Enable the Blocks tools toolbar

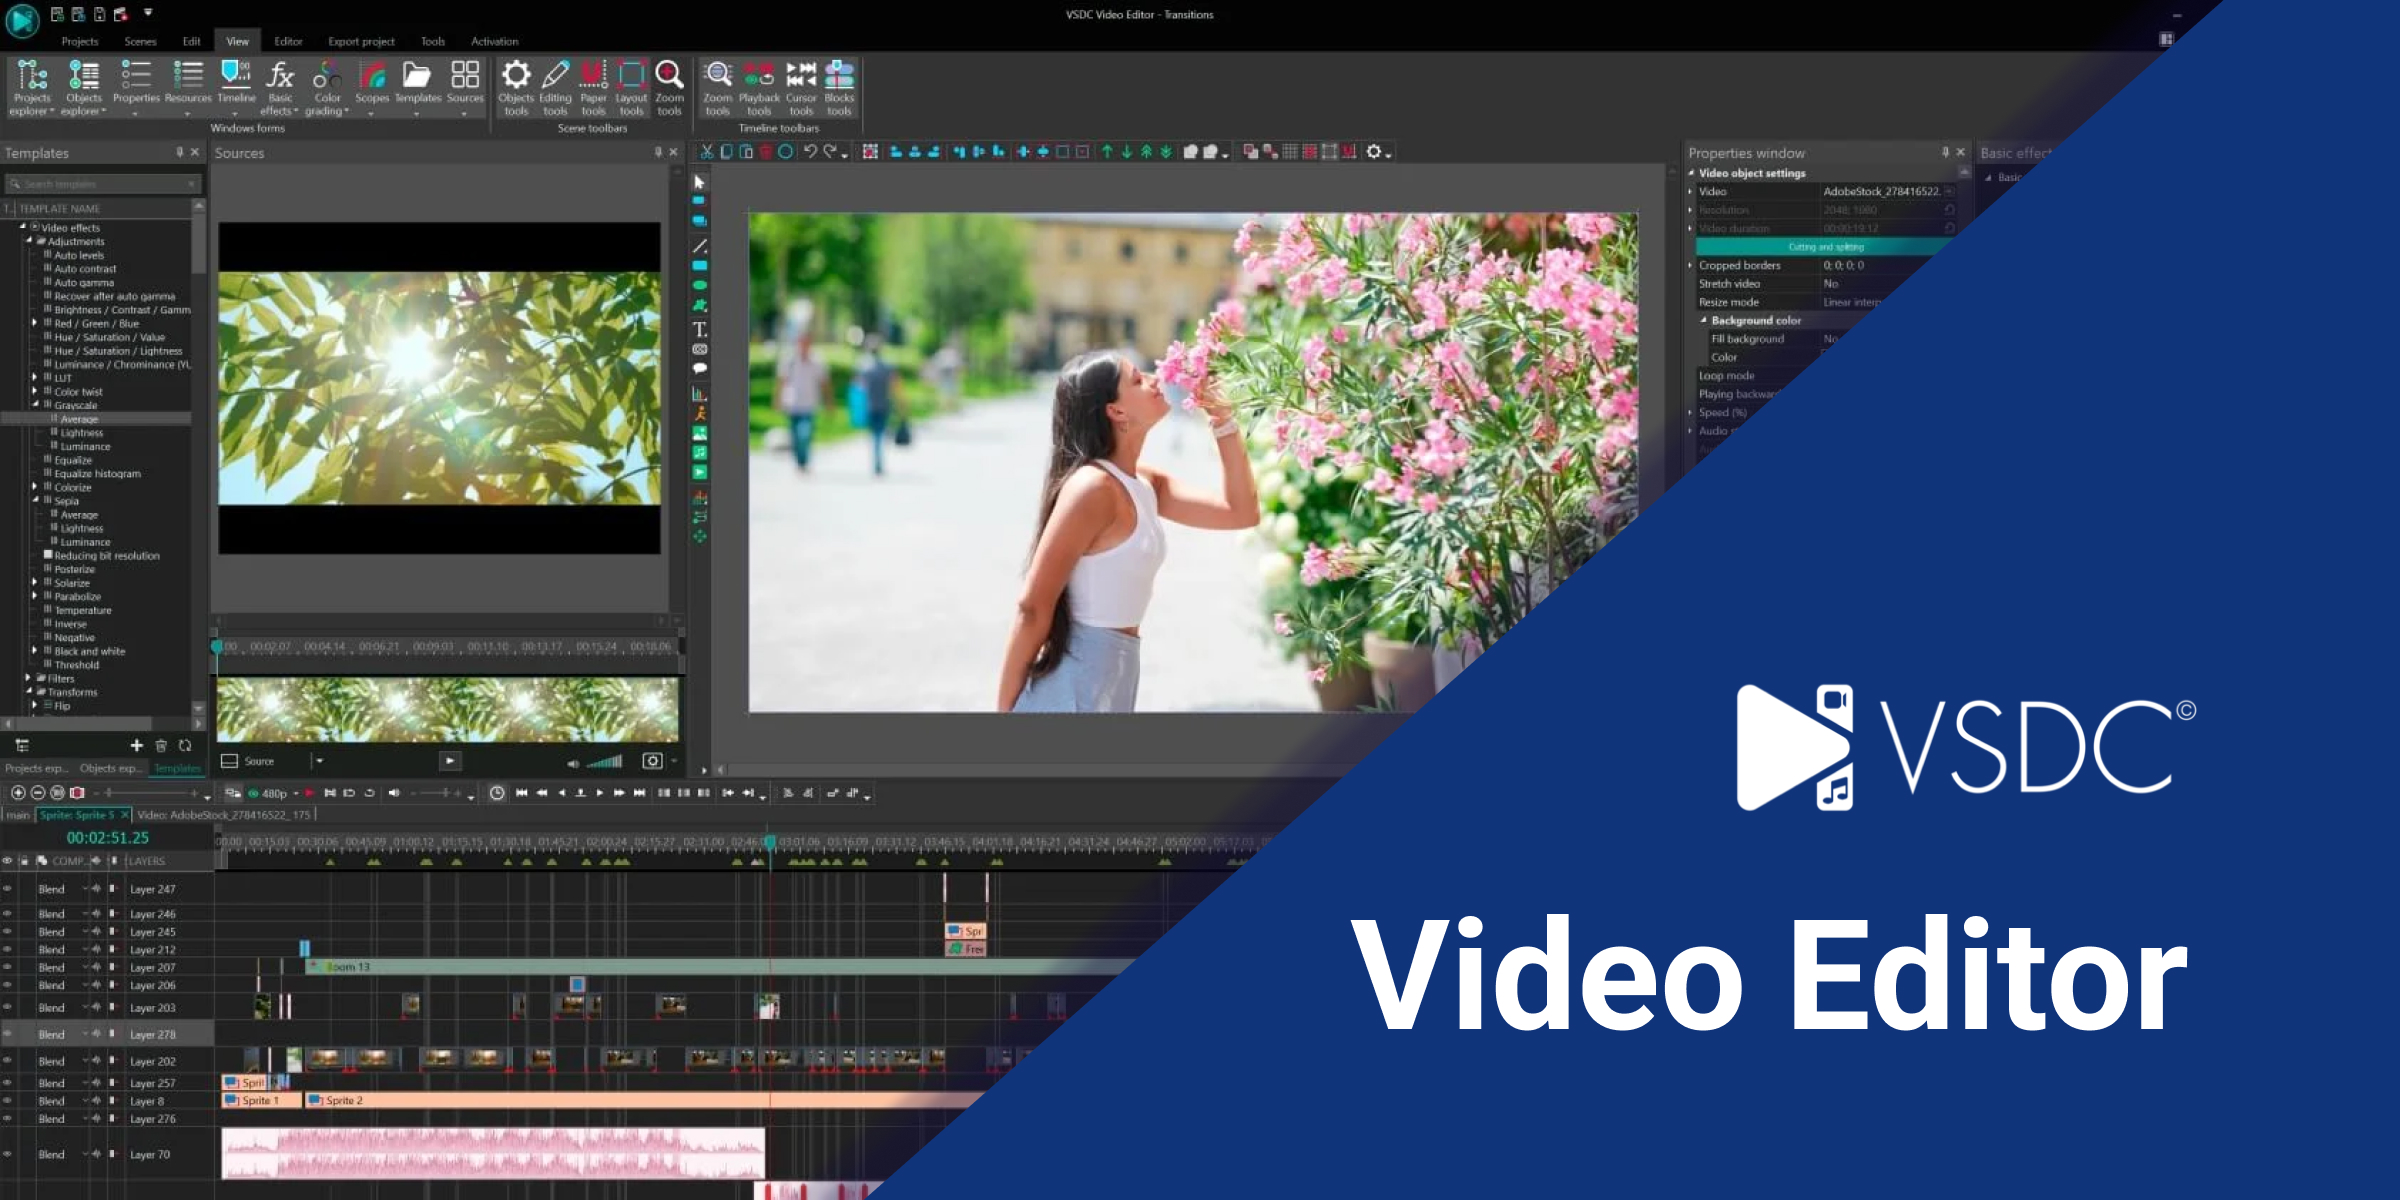click(x=839, y=85)
